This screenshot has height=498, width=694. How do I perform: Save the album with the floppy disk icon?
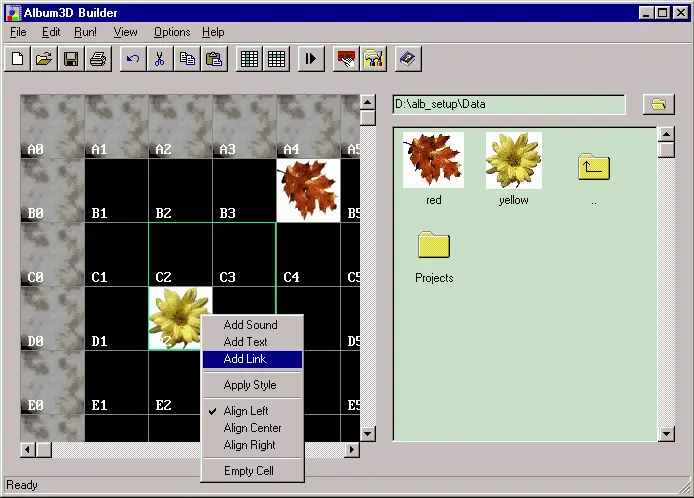pyautogui.click(x=71, y=58)
